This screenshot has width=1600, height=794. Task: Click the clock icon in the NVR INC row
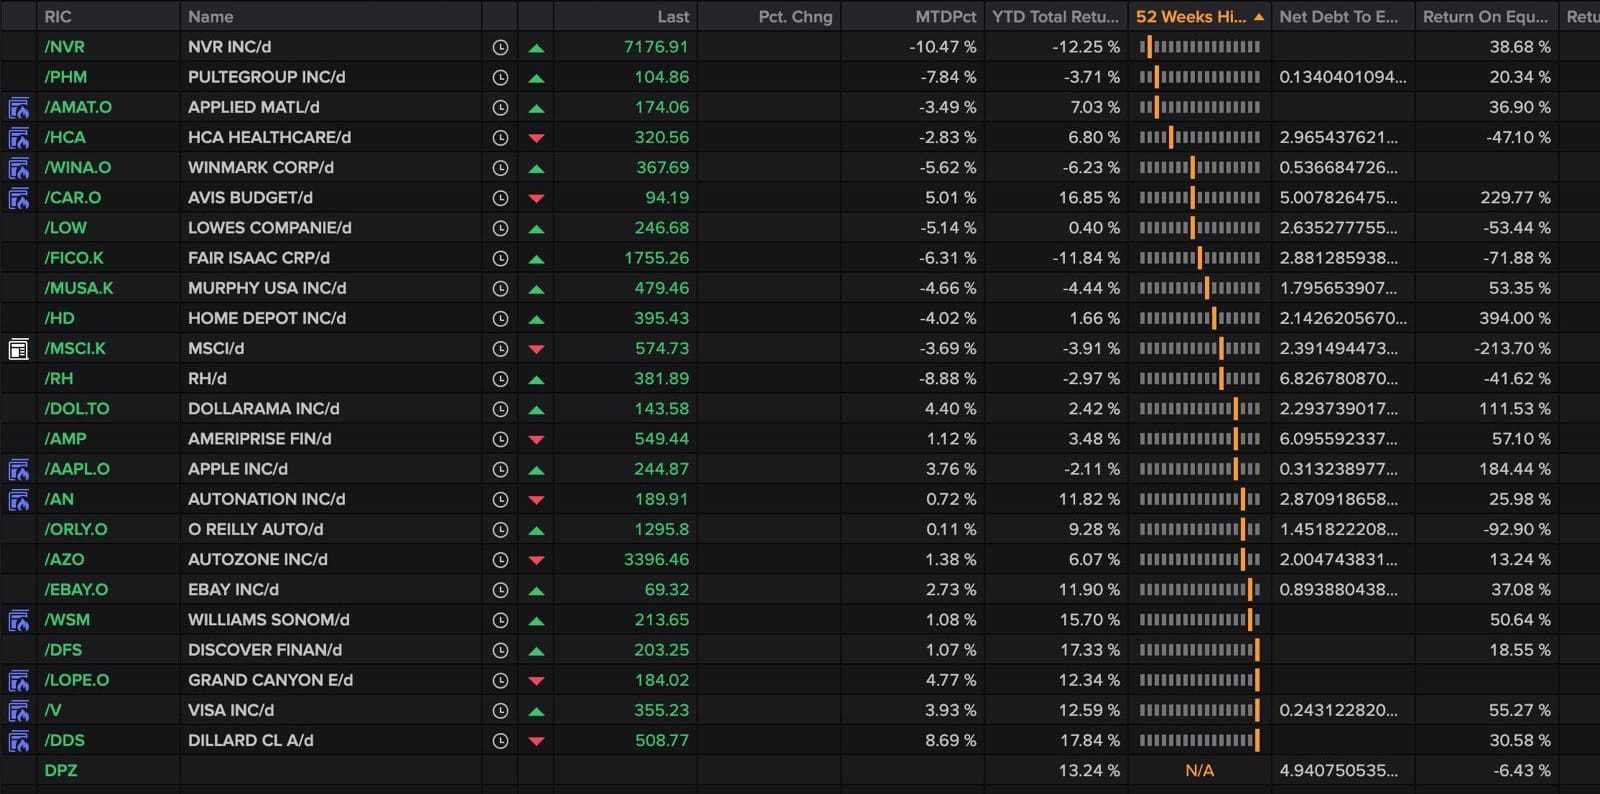[x=500, y=47]
